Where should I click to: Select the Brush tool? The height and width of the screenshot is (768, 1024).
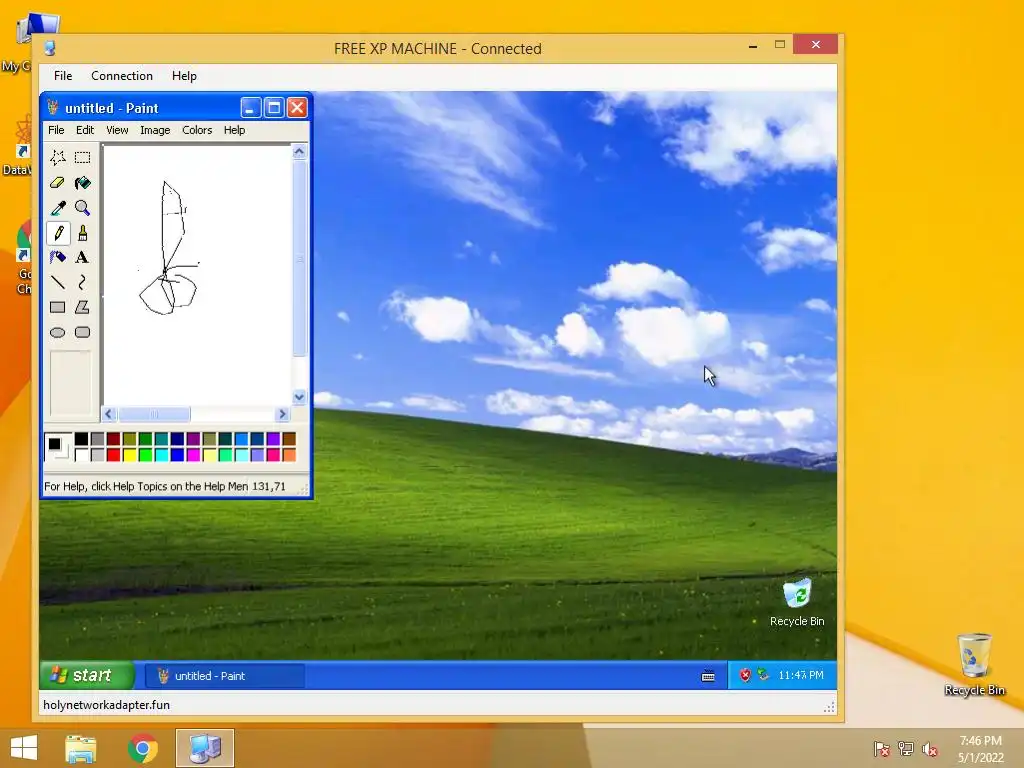(x=82, y=232)
